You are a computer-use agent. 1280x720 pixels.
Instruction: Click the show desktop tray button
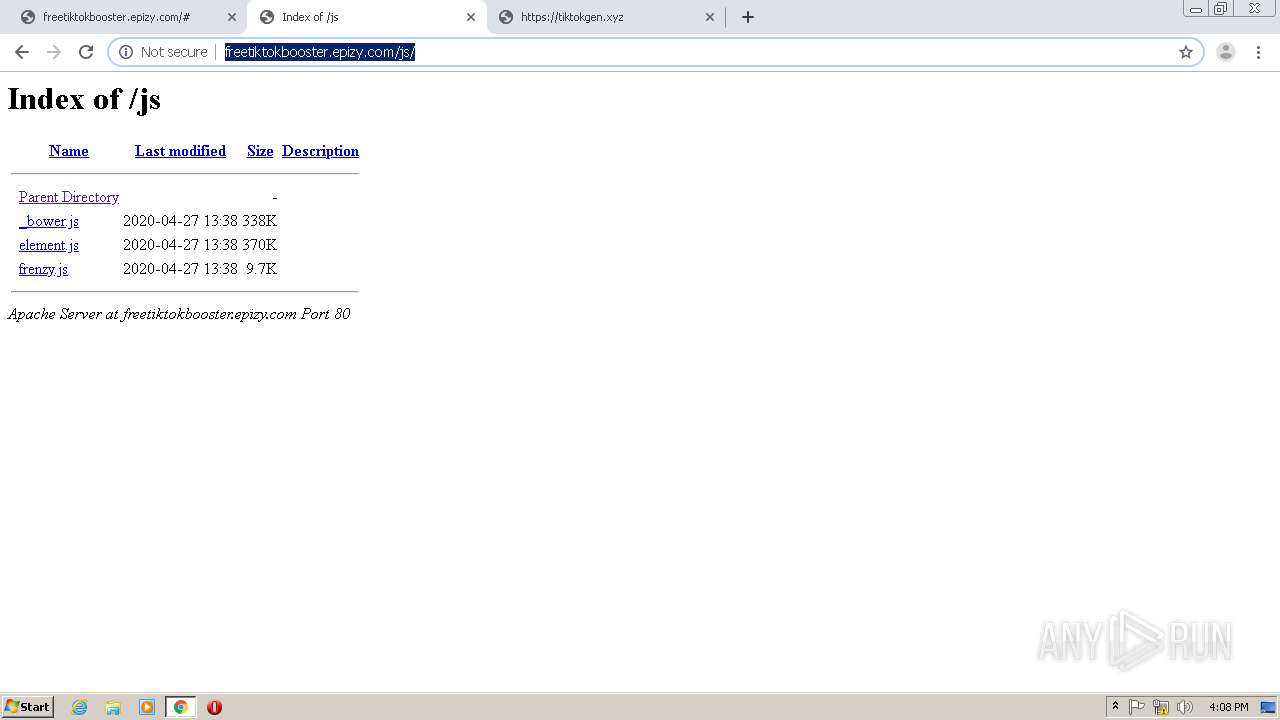1269,707
